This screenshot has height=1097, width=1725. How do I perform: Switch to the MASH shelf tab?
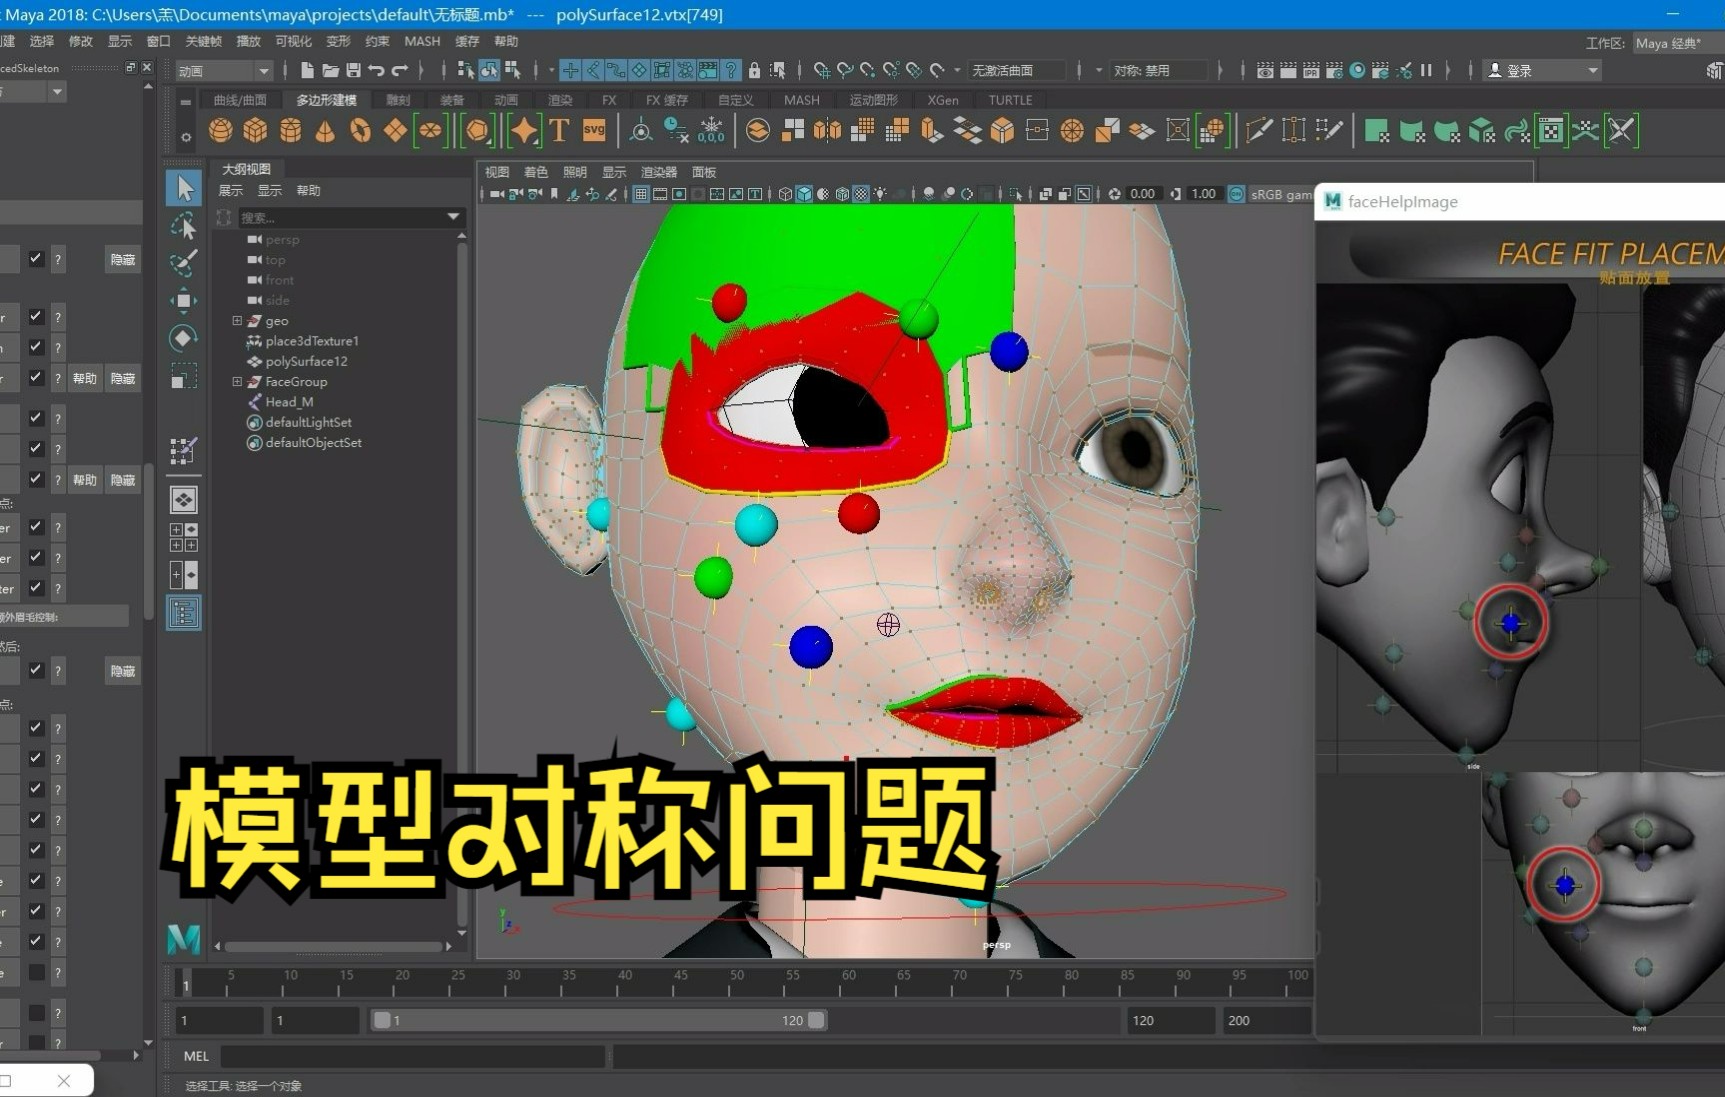(801, 100)
